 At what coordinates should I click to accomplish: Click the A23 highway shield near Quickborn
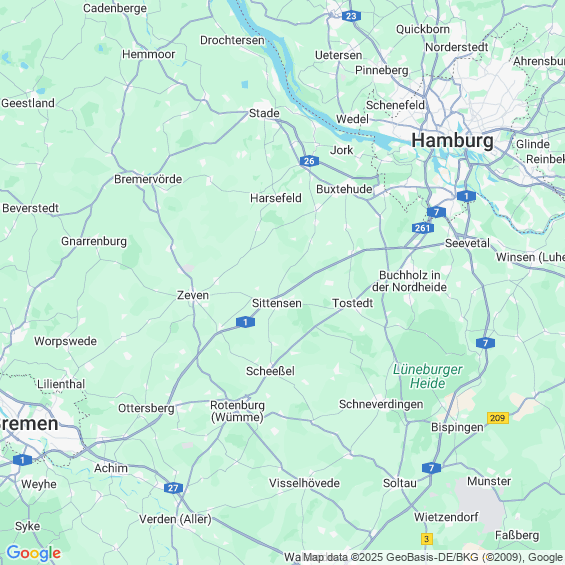coord(351,16)
